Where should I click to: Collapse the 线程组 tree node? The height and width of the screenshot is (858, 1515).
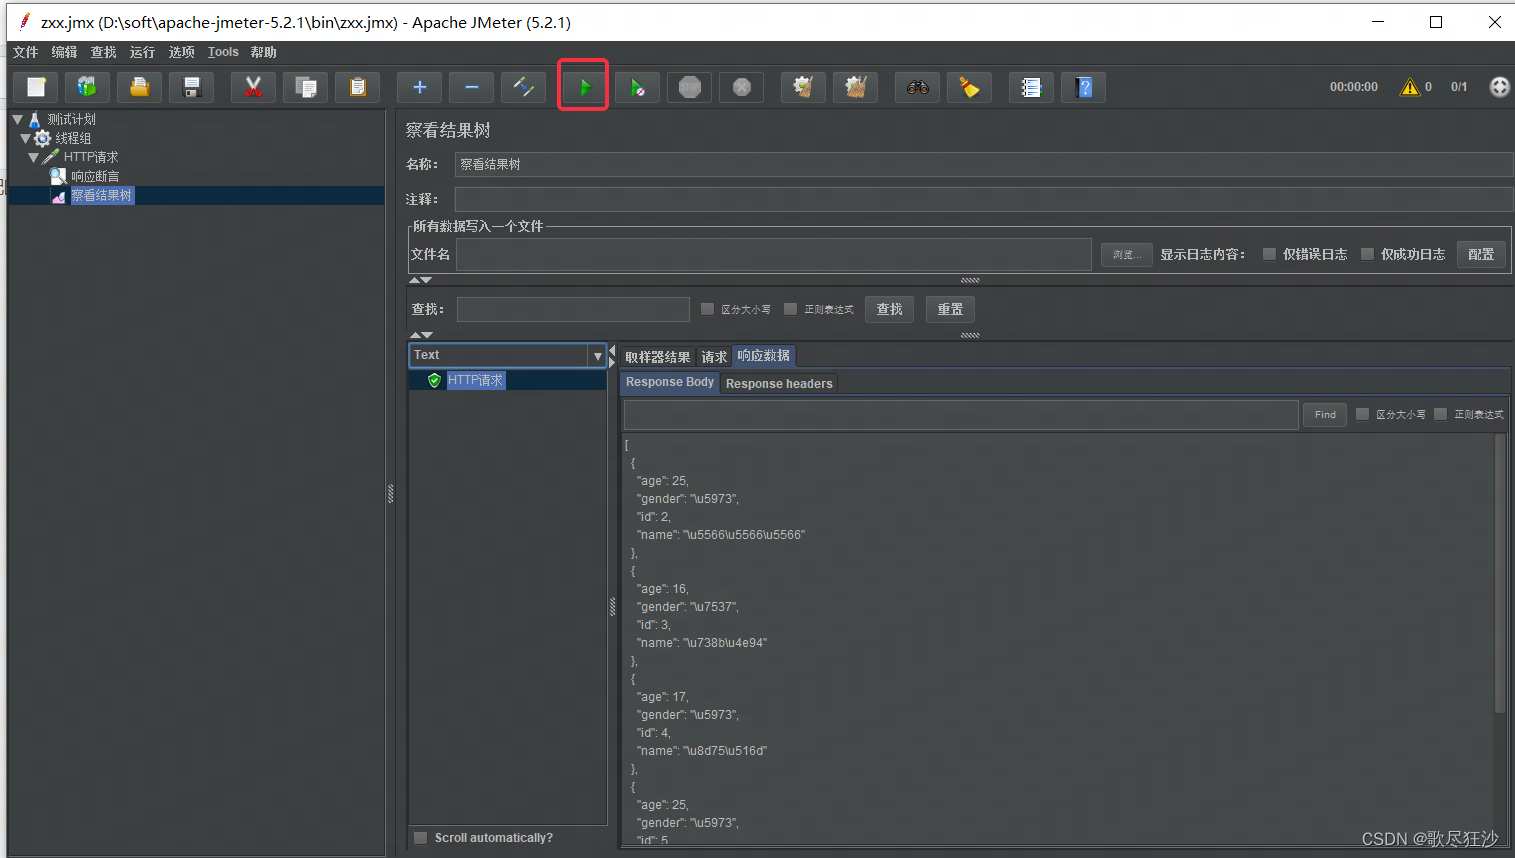coord(25,138)
